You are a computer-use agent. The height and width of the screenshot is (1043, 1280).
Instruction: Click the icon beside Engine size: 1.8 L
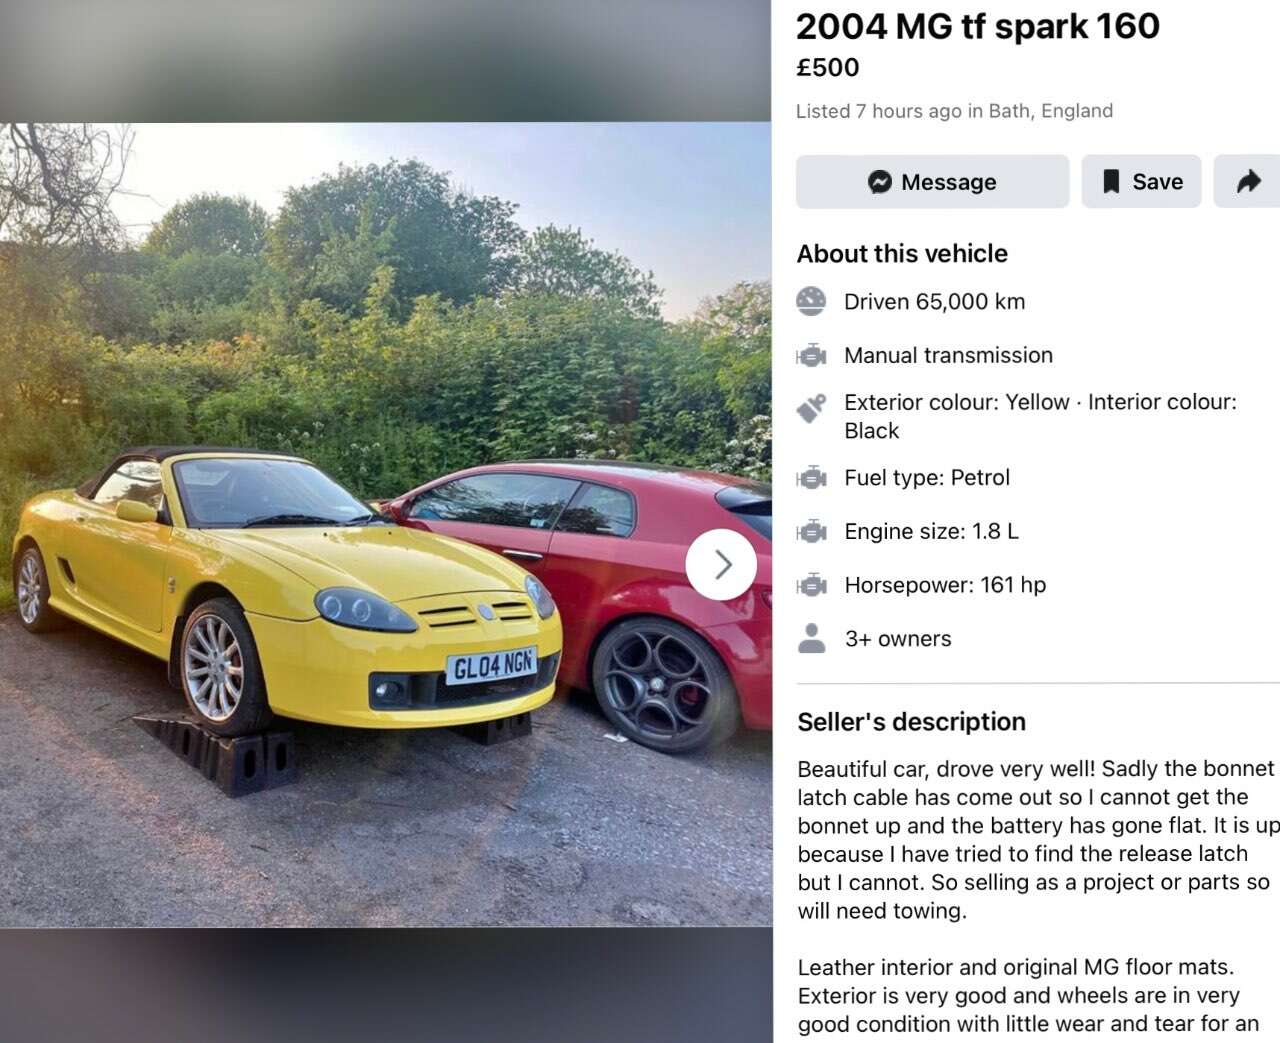[x=812, y=531]
